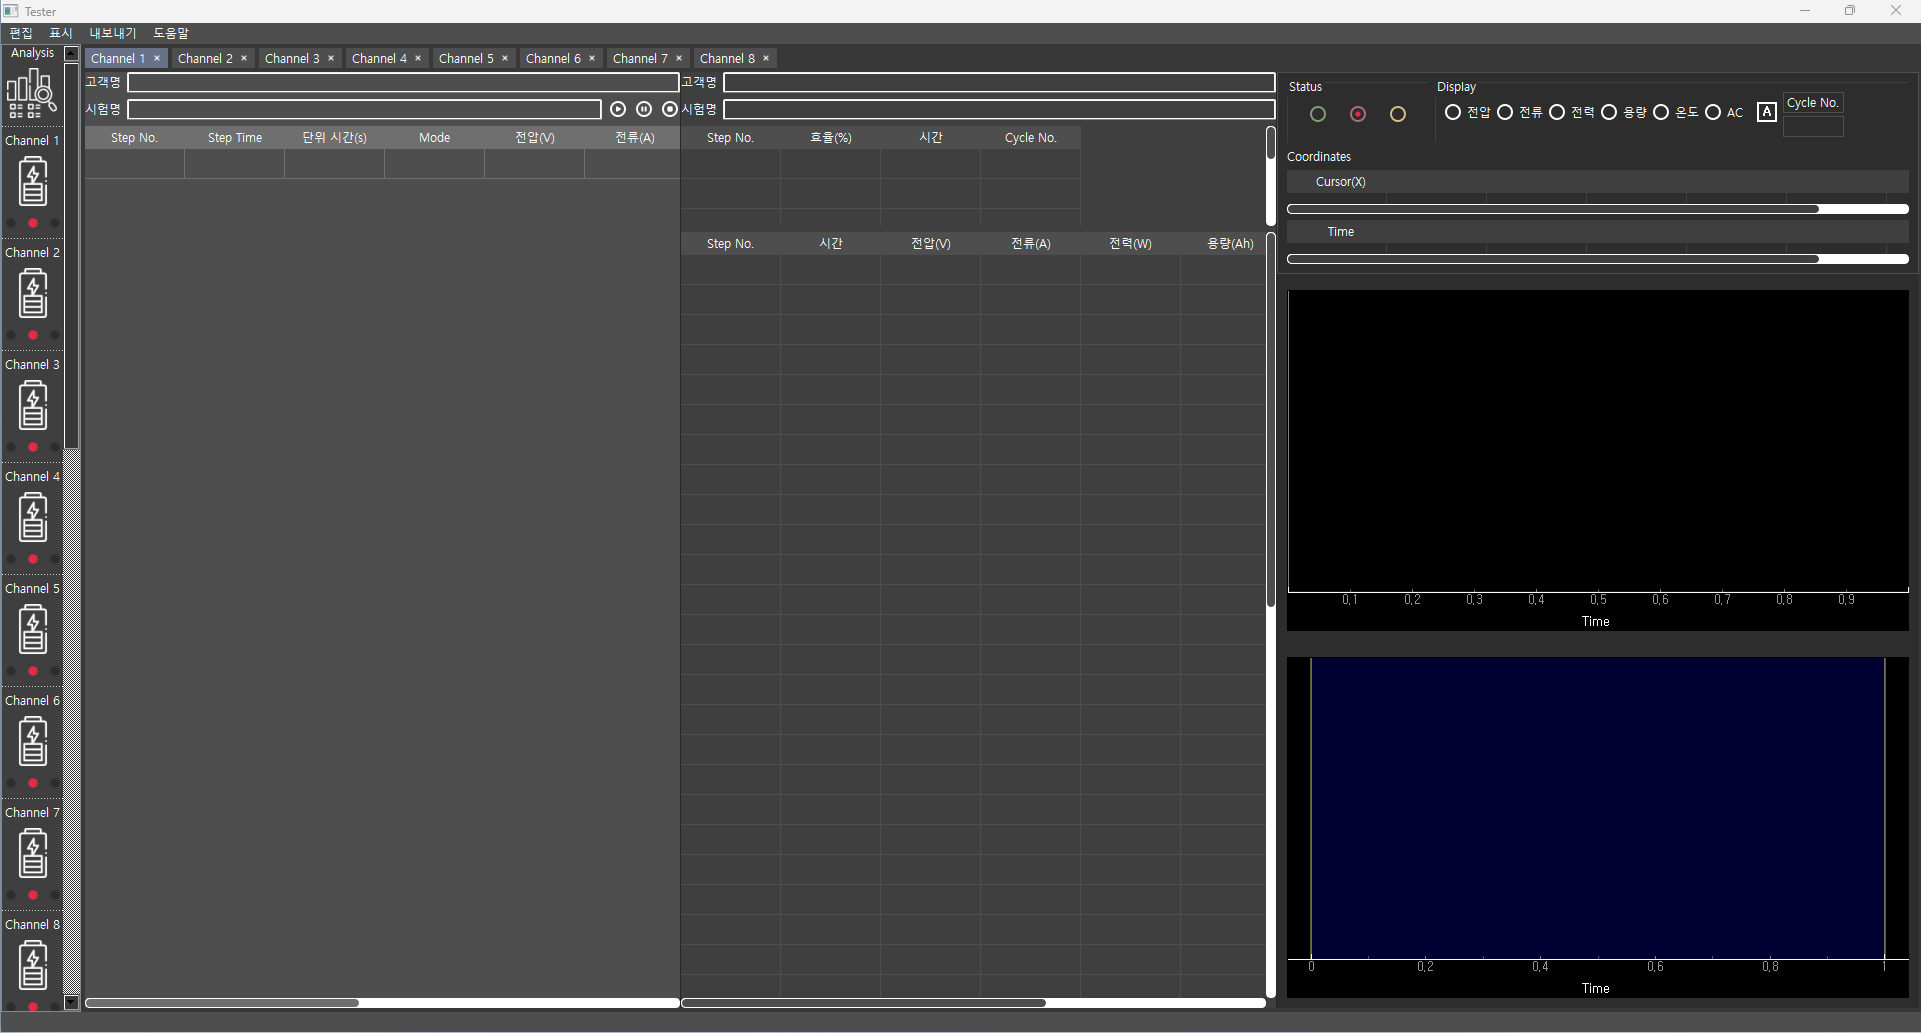Click the red dot under Channel 1
The height and width of the screenshot is (1033, 1921).
point(33,223)
